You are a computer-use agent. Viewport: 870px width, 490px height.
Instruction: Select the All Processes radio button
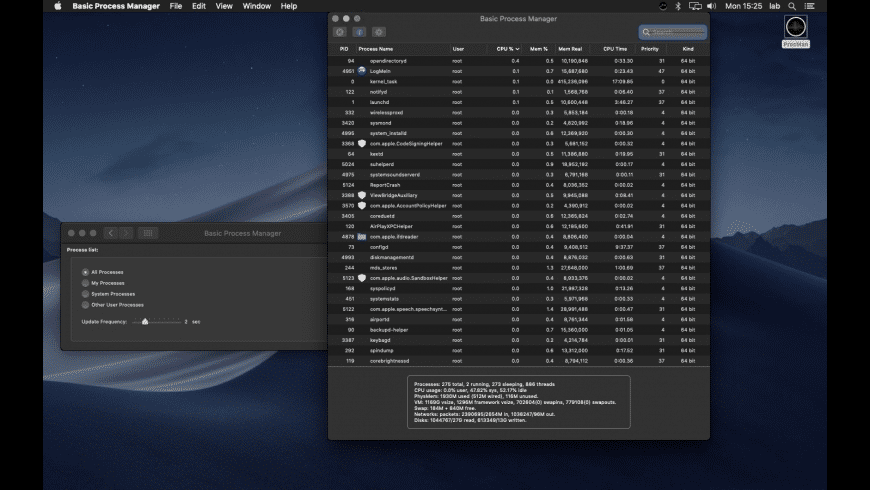tap(85, 272)
